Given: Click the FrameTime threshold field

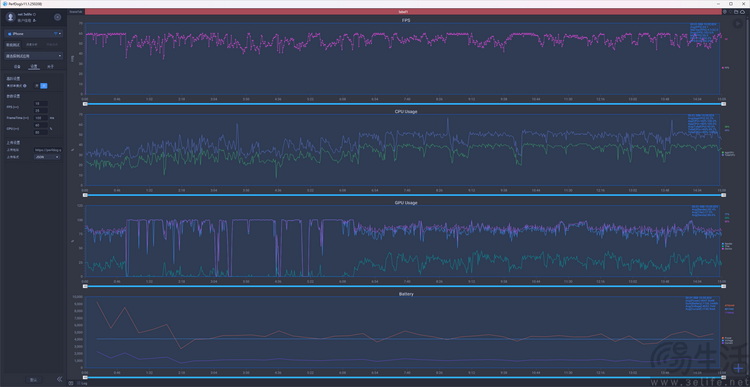Looking at the screenshot, I should tap(41, 118).
